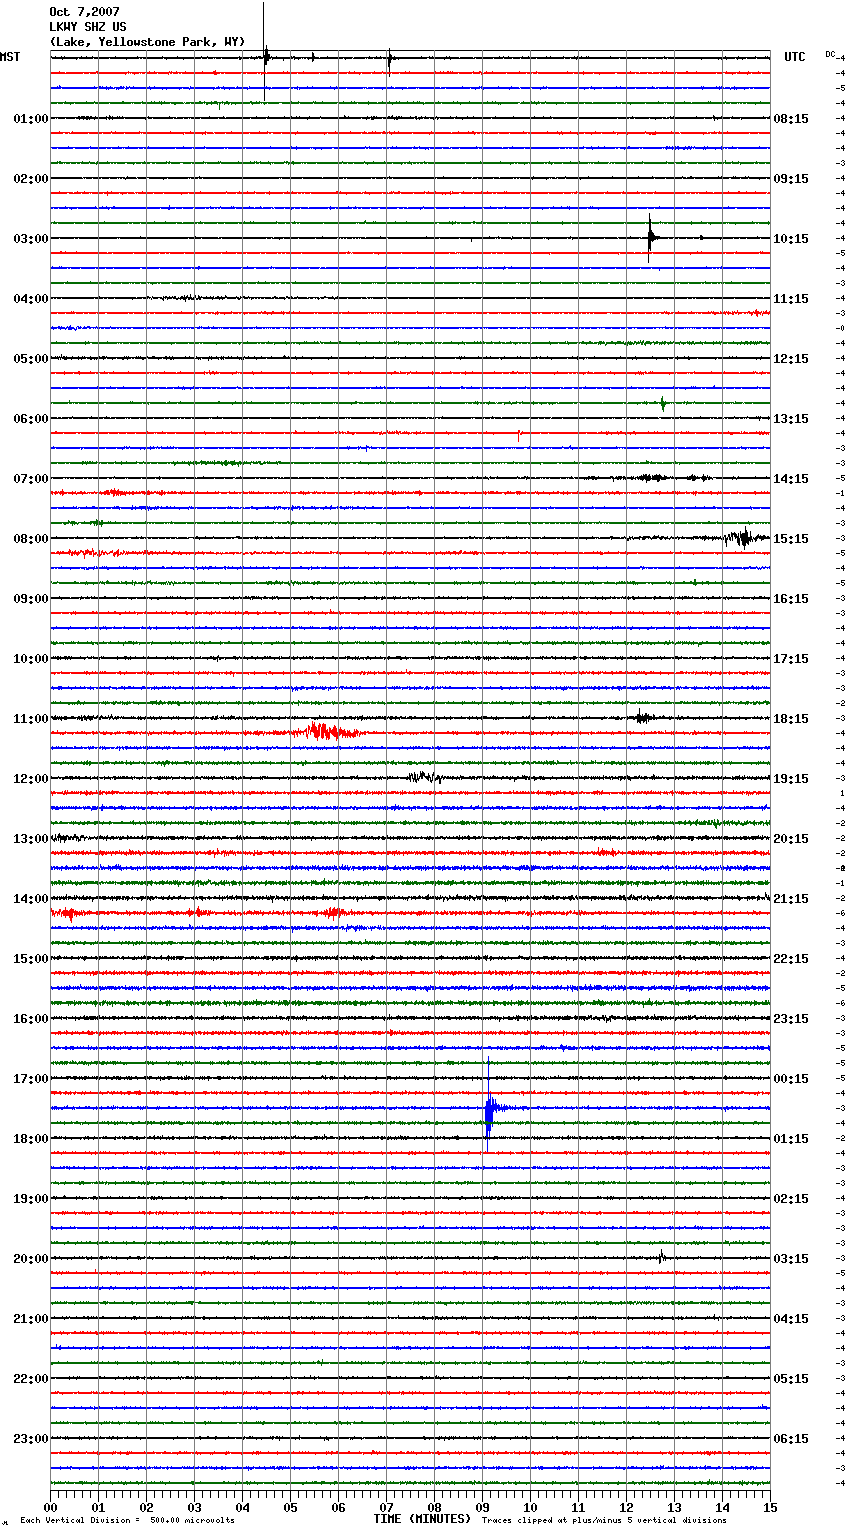Screen dimensions: 850x1534
Task: Click the 'DC' column header
Action: [x=830, y=53]
